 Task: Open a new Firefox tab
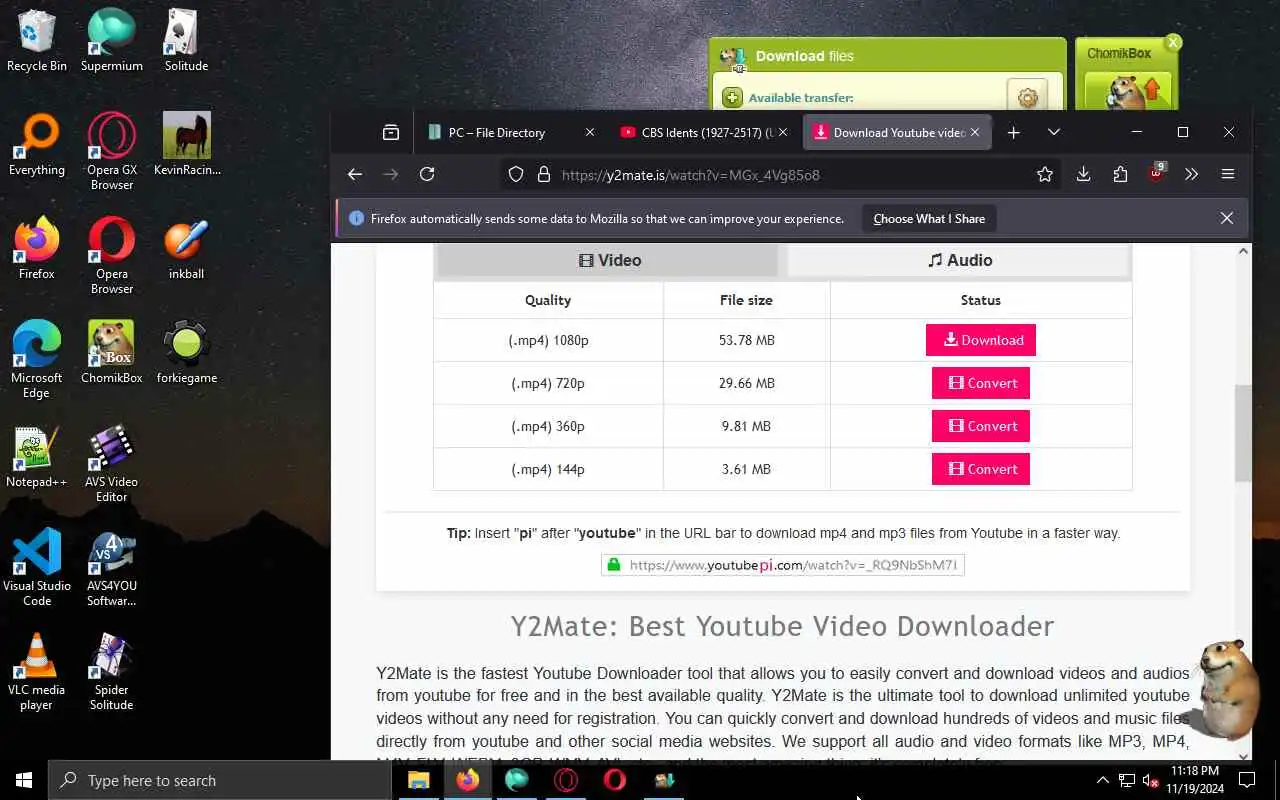[1014, 132]
